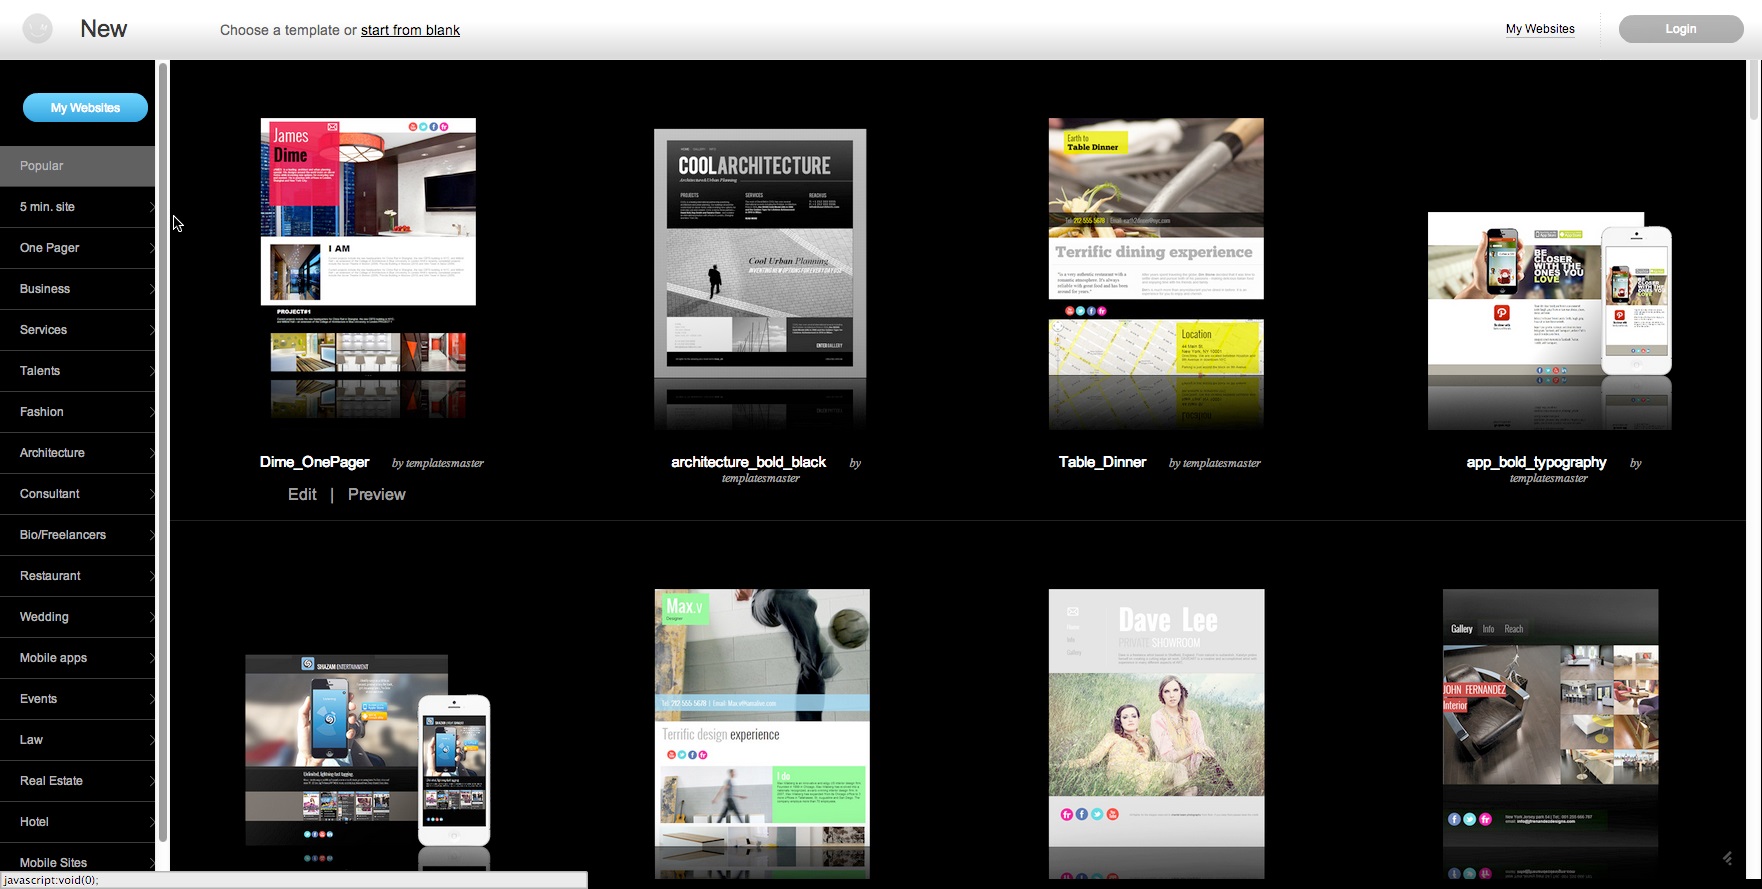Click the diagonal stripes icon in page corner

pos(1727,858)
